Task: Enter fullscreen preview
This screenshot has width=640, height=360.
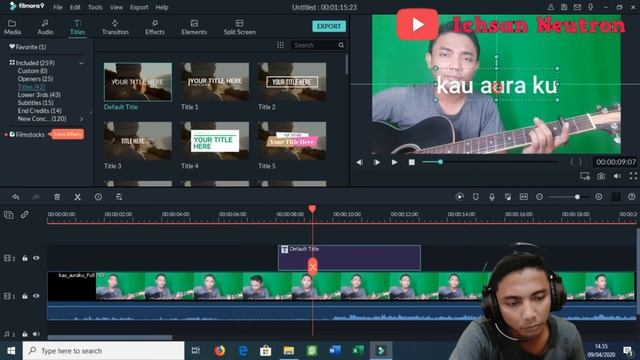Action: point(633,176)
